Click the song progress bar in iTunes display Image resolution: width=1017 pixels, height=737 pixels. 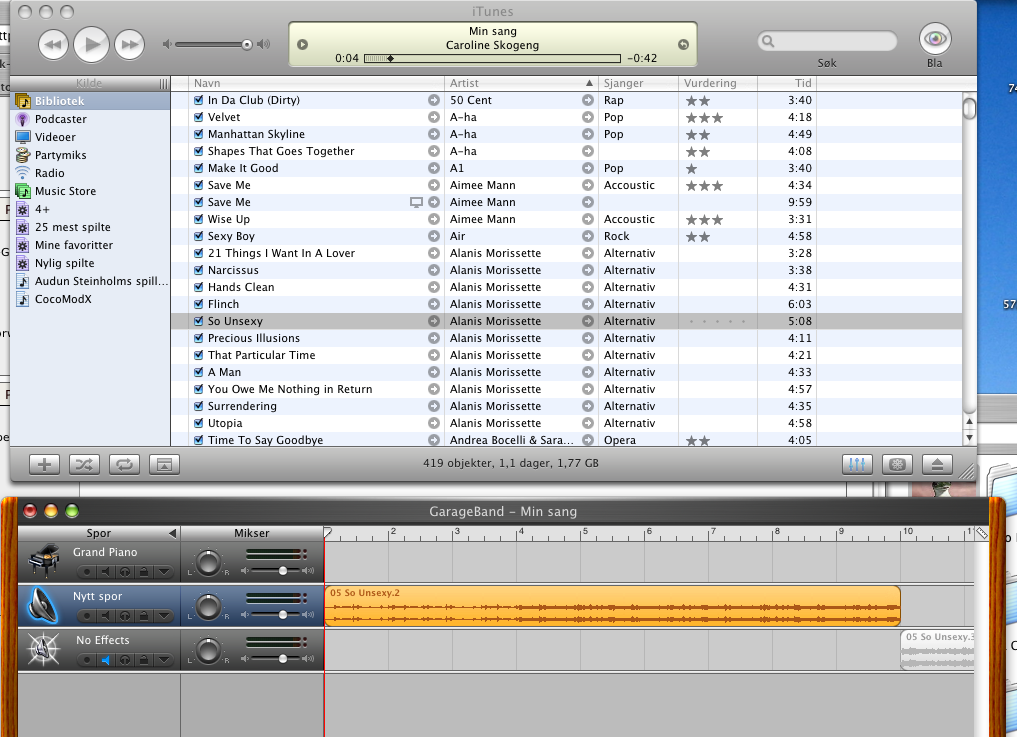[492, 58]
